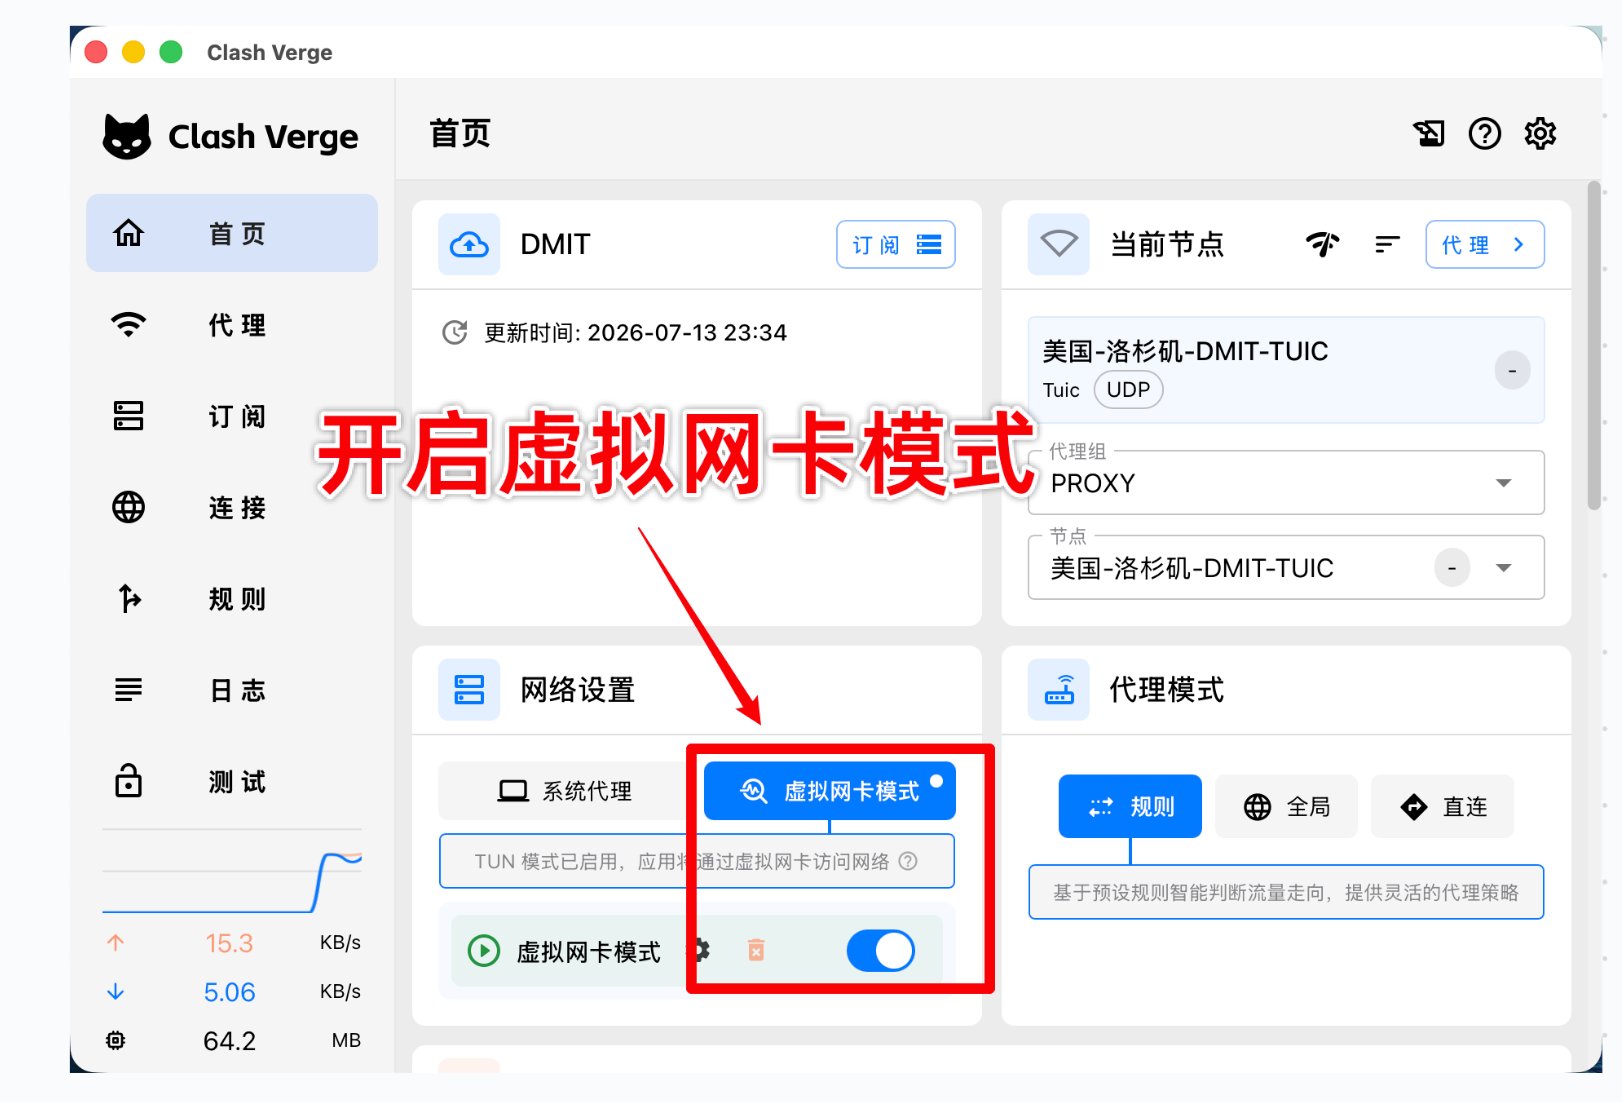Click the delay badge on node card

[1512, 370]
